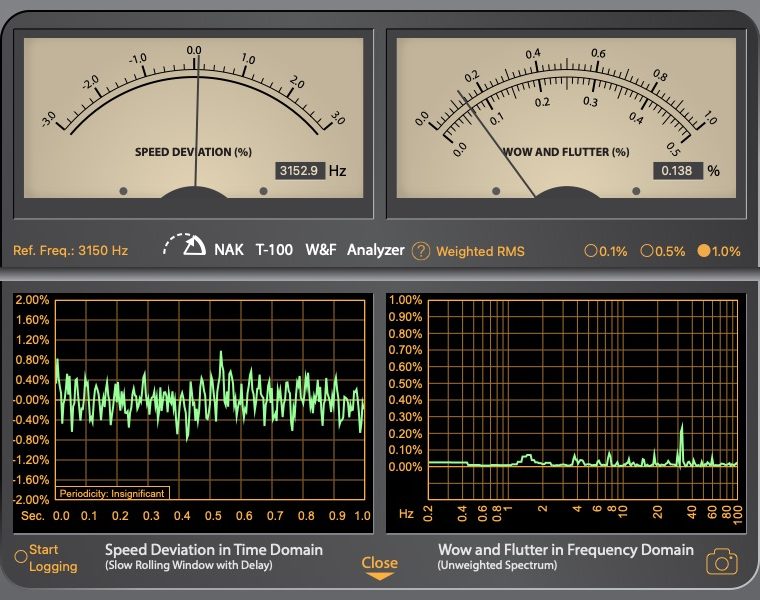The image size is (760, 600).
Task: Click the SPEED DEVIATION (%) meter title
Action: point(193,152)
